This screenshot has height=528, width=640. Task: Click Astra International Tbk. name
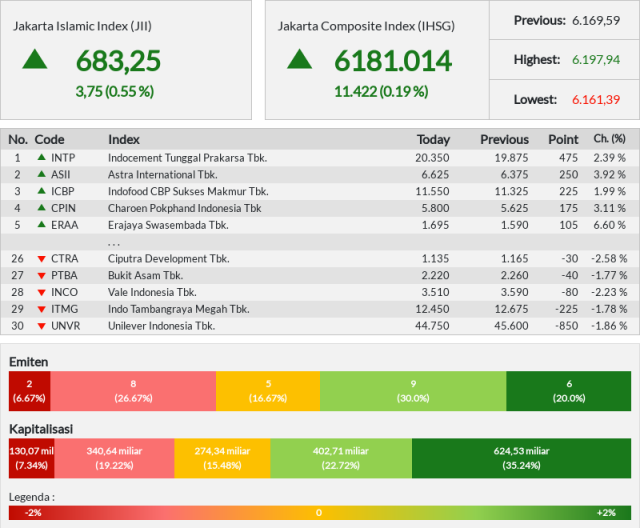pyautogui.click(x=162, y=175)
